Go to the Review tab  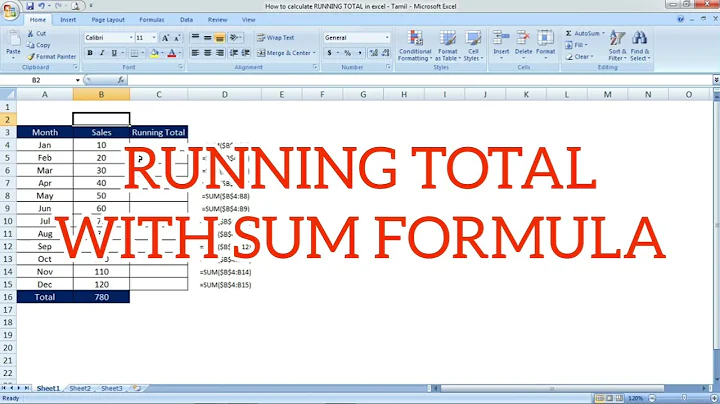tap(217, 20)
